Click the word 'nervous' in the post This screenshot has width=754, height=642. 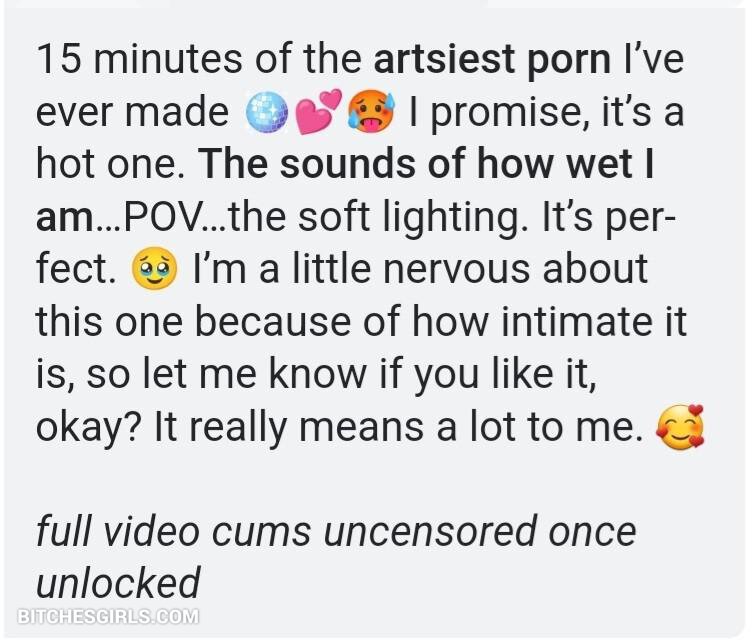tap(457, 269)
